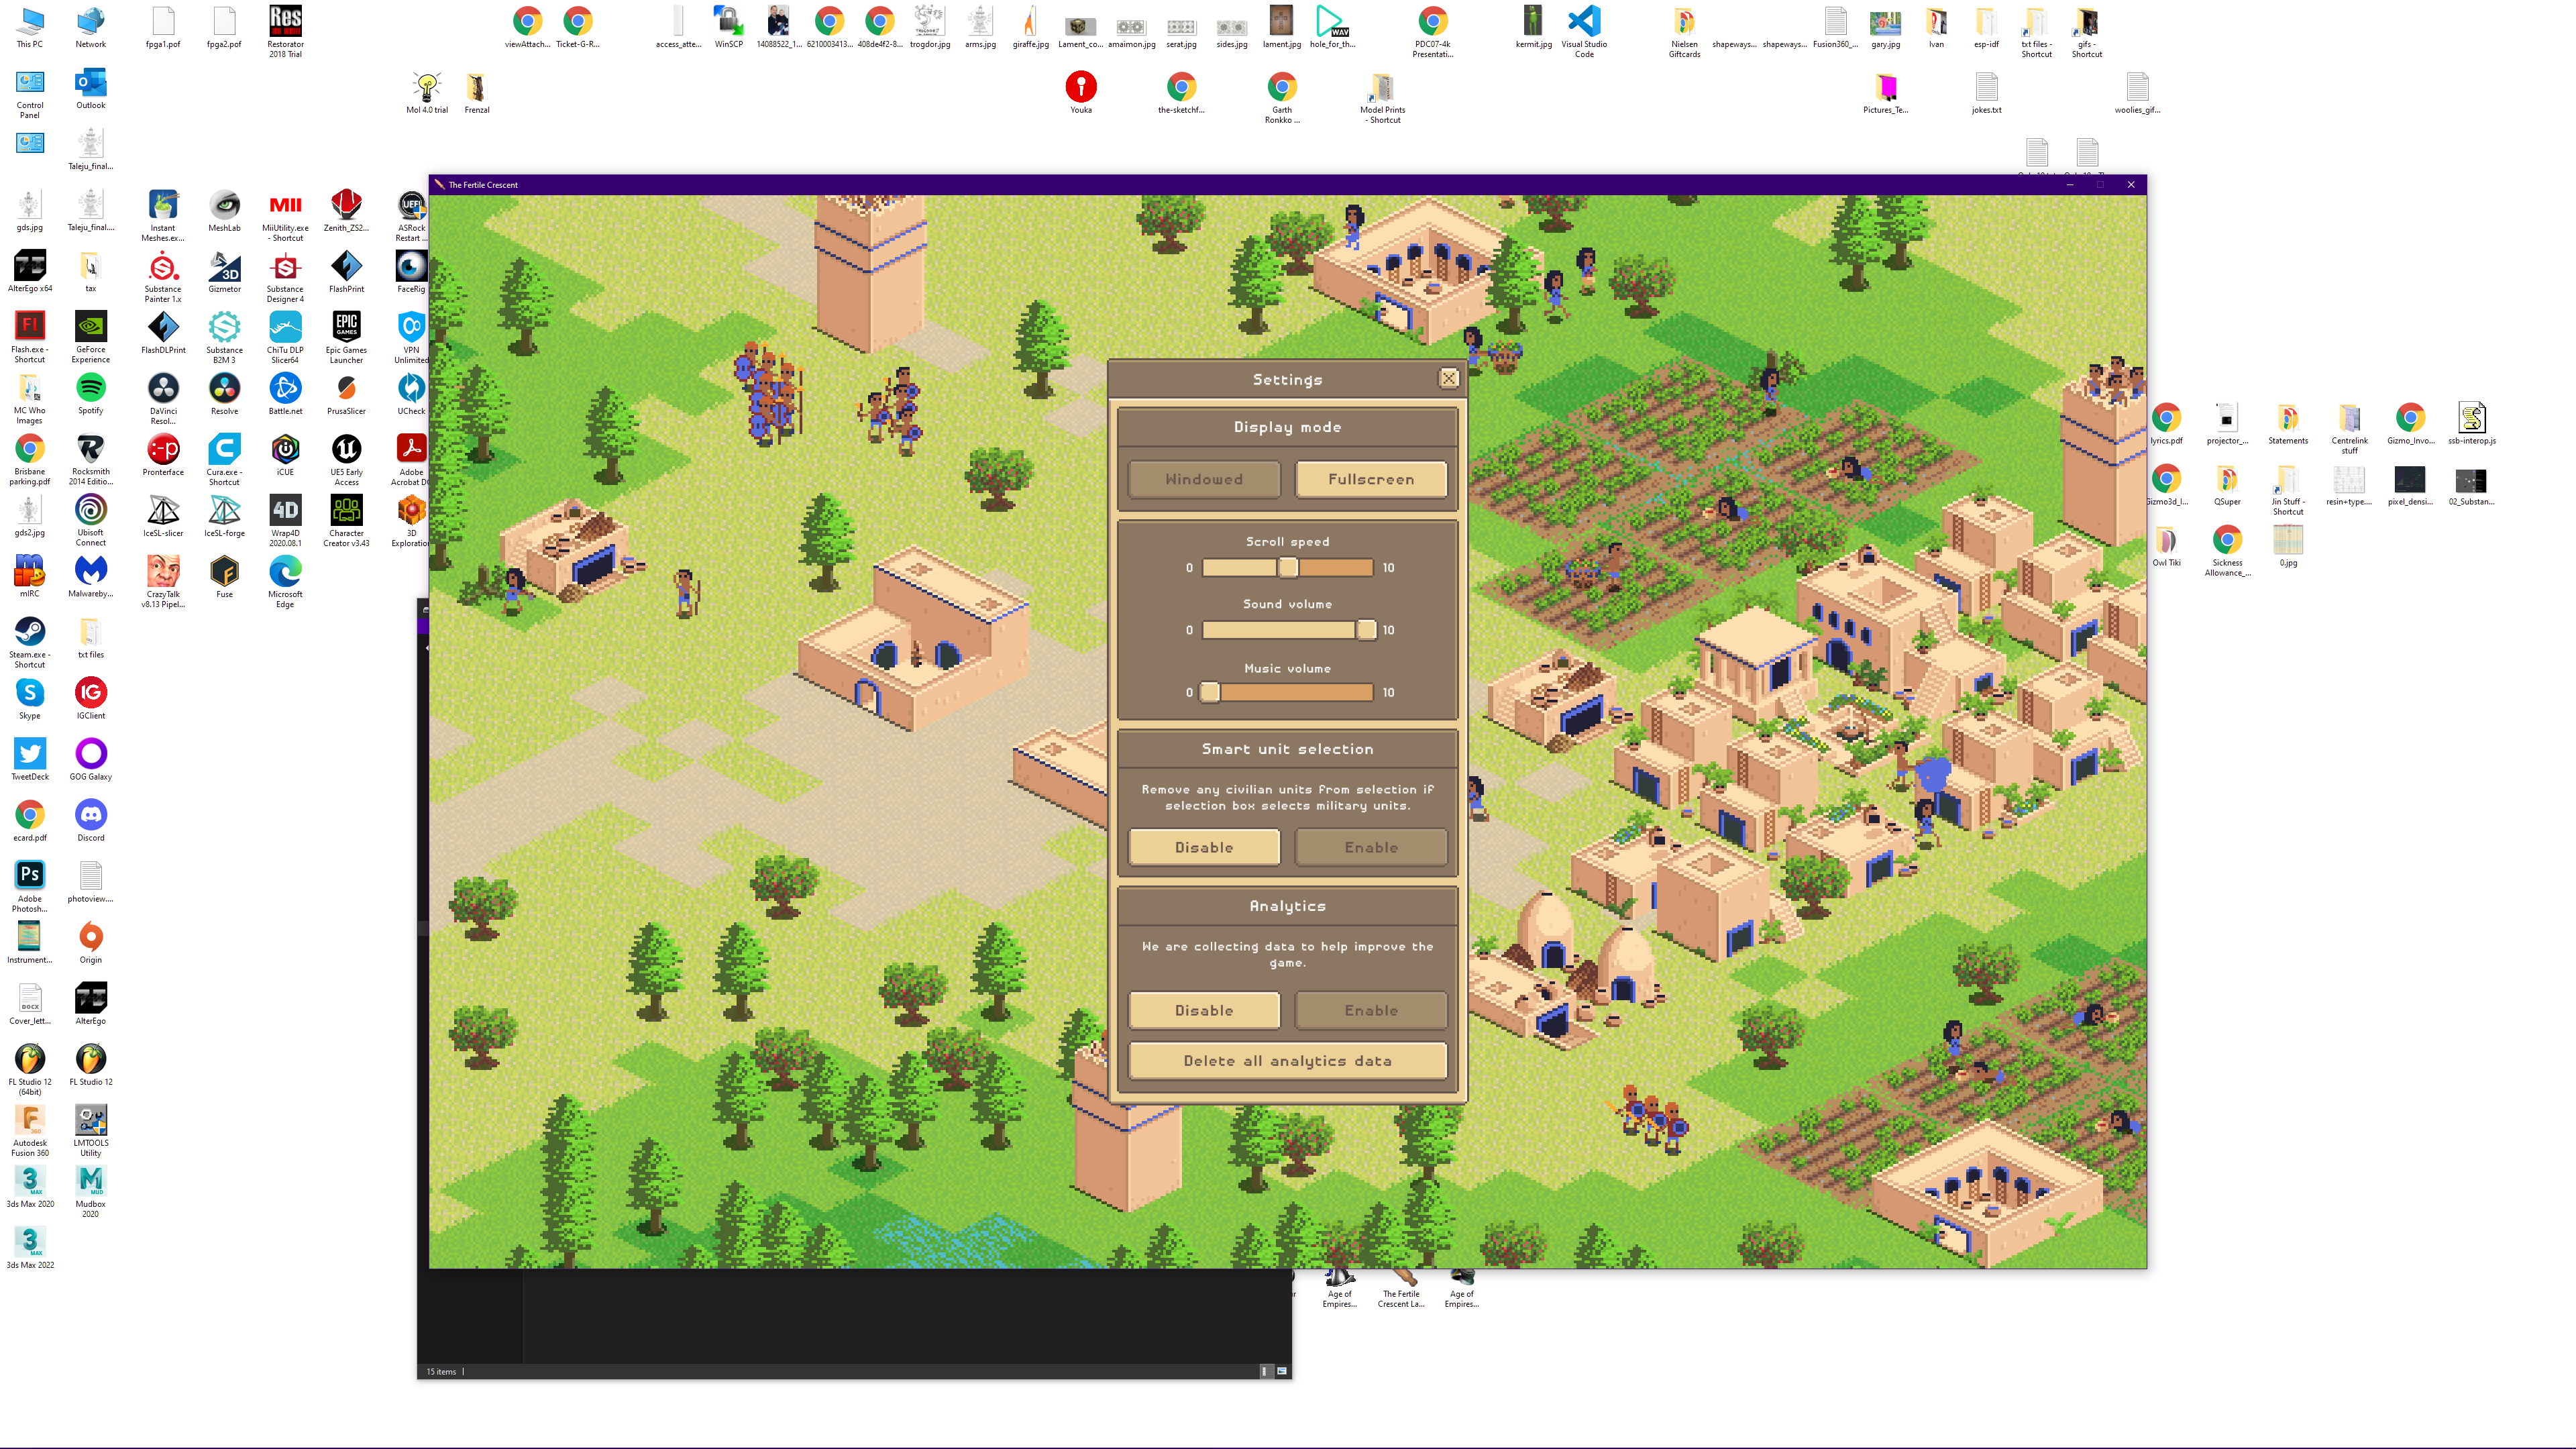2576x1449 pixels.
Task: Open the Outlook desktop icon
Action: (x=91, y=88)
